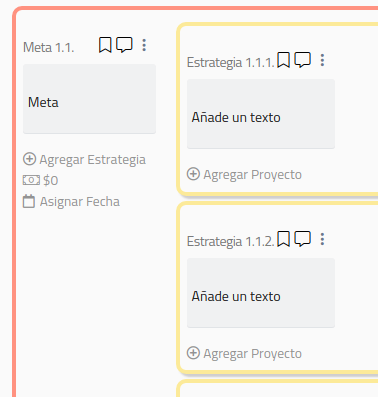This screenshot has width=378, height=397.
Task: Click the Agregar Estrategia link
Action: point(93,160)
